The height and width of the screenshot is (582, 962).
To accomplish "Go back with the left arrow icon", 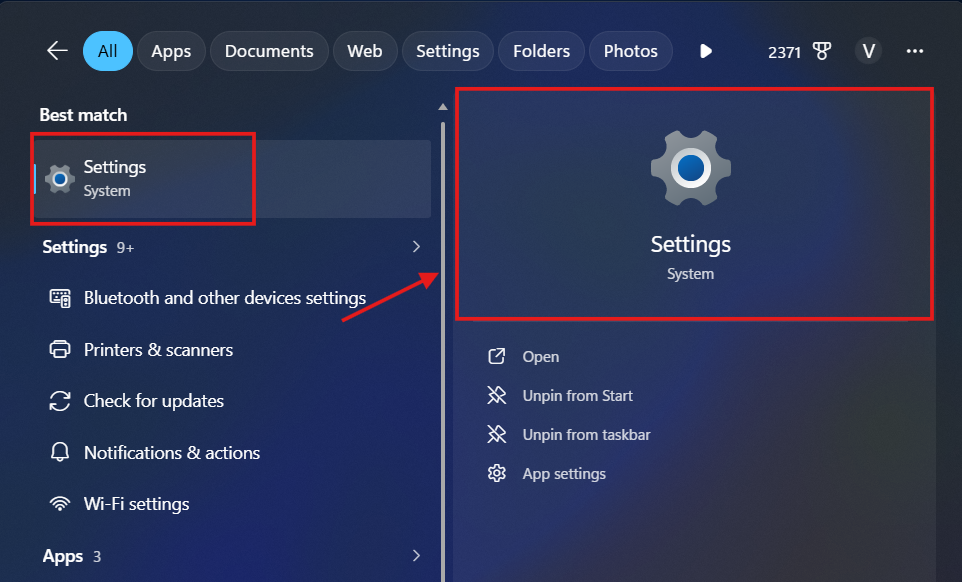I will 57,51.
